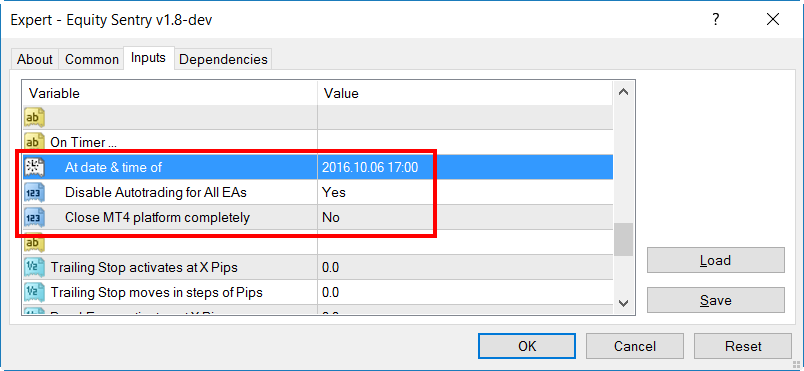This screenshot has width=804, height=371.
Task: Click the 1/2 icon beside 'Trailing Stop moves in steps of Pips'
Action: 35,293
